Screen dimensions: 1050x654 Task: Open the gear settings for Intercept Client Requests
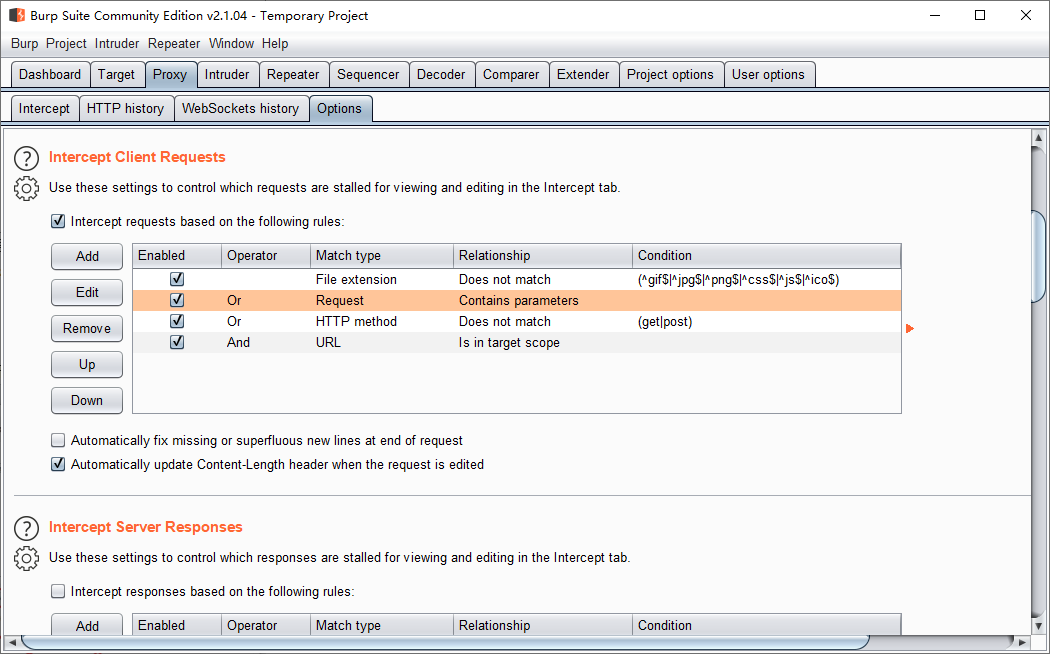pos(26,189)
